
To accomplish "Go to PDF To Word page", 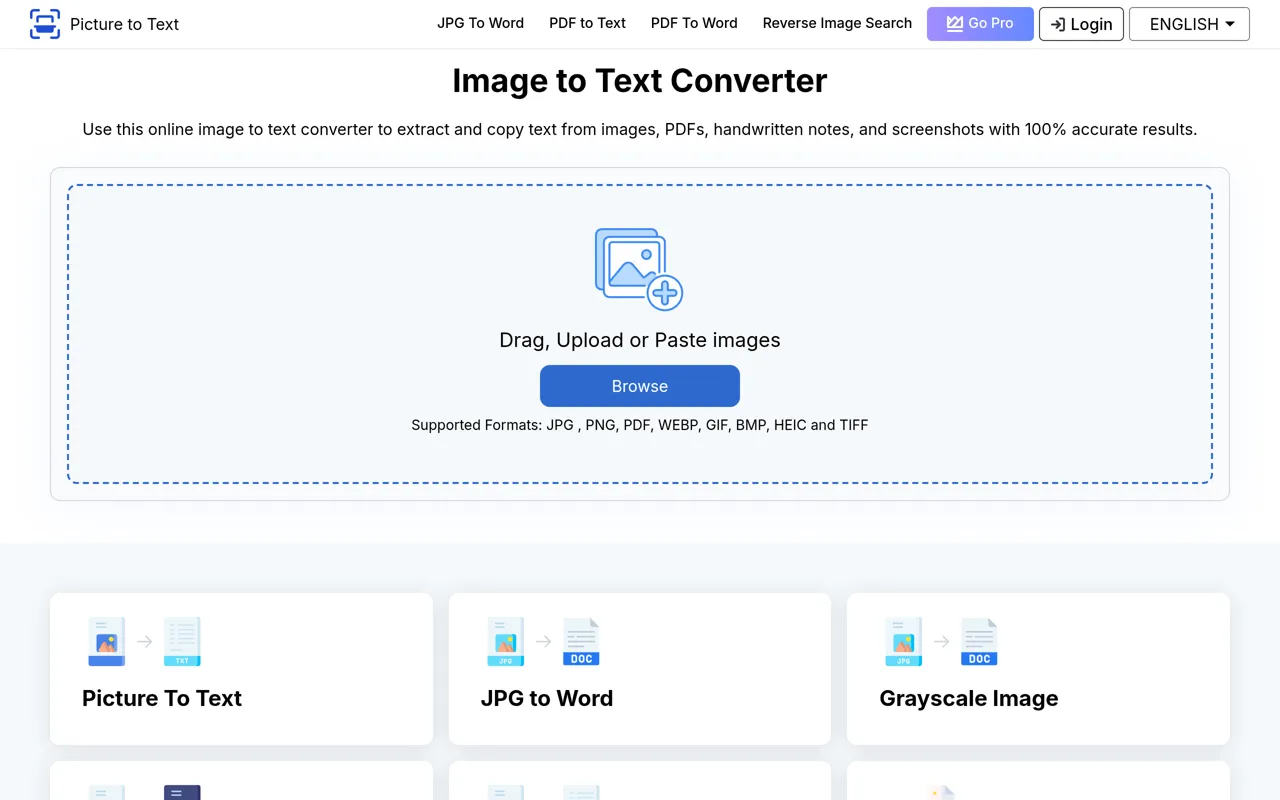I will tap(694, 23).
